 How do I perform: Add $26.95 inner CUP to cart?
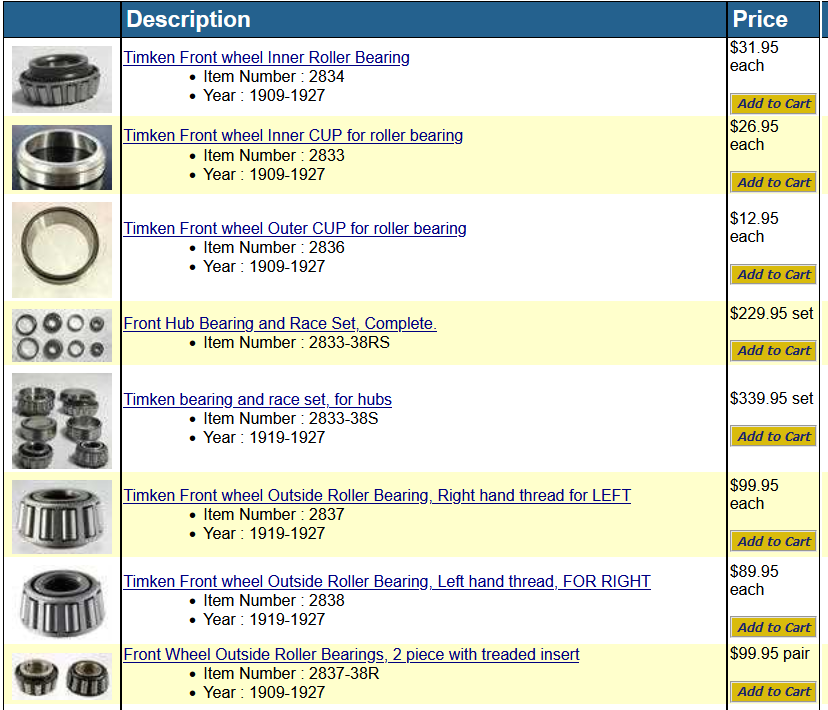point(773,183)
